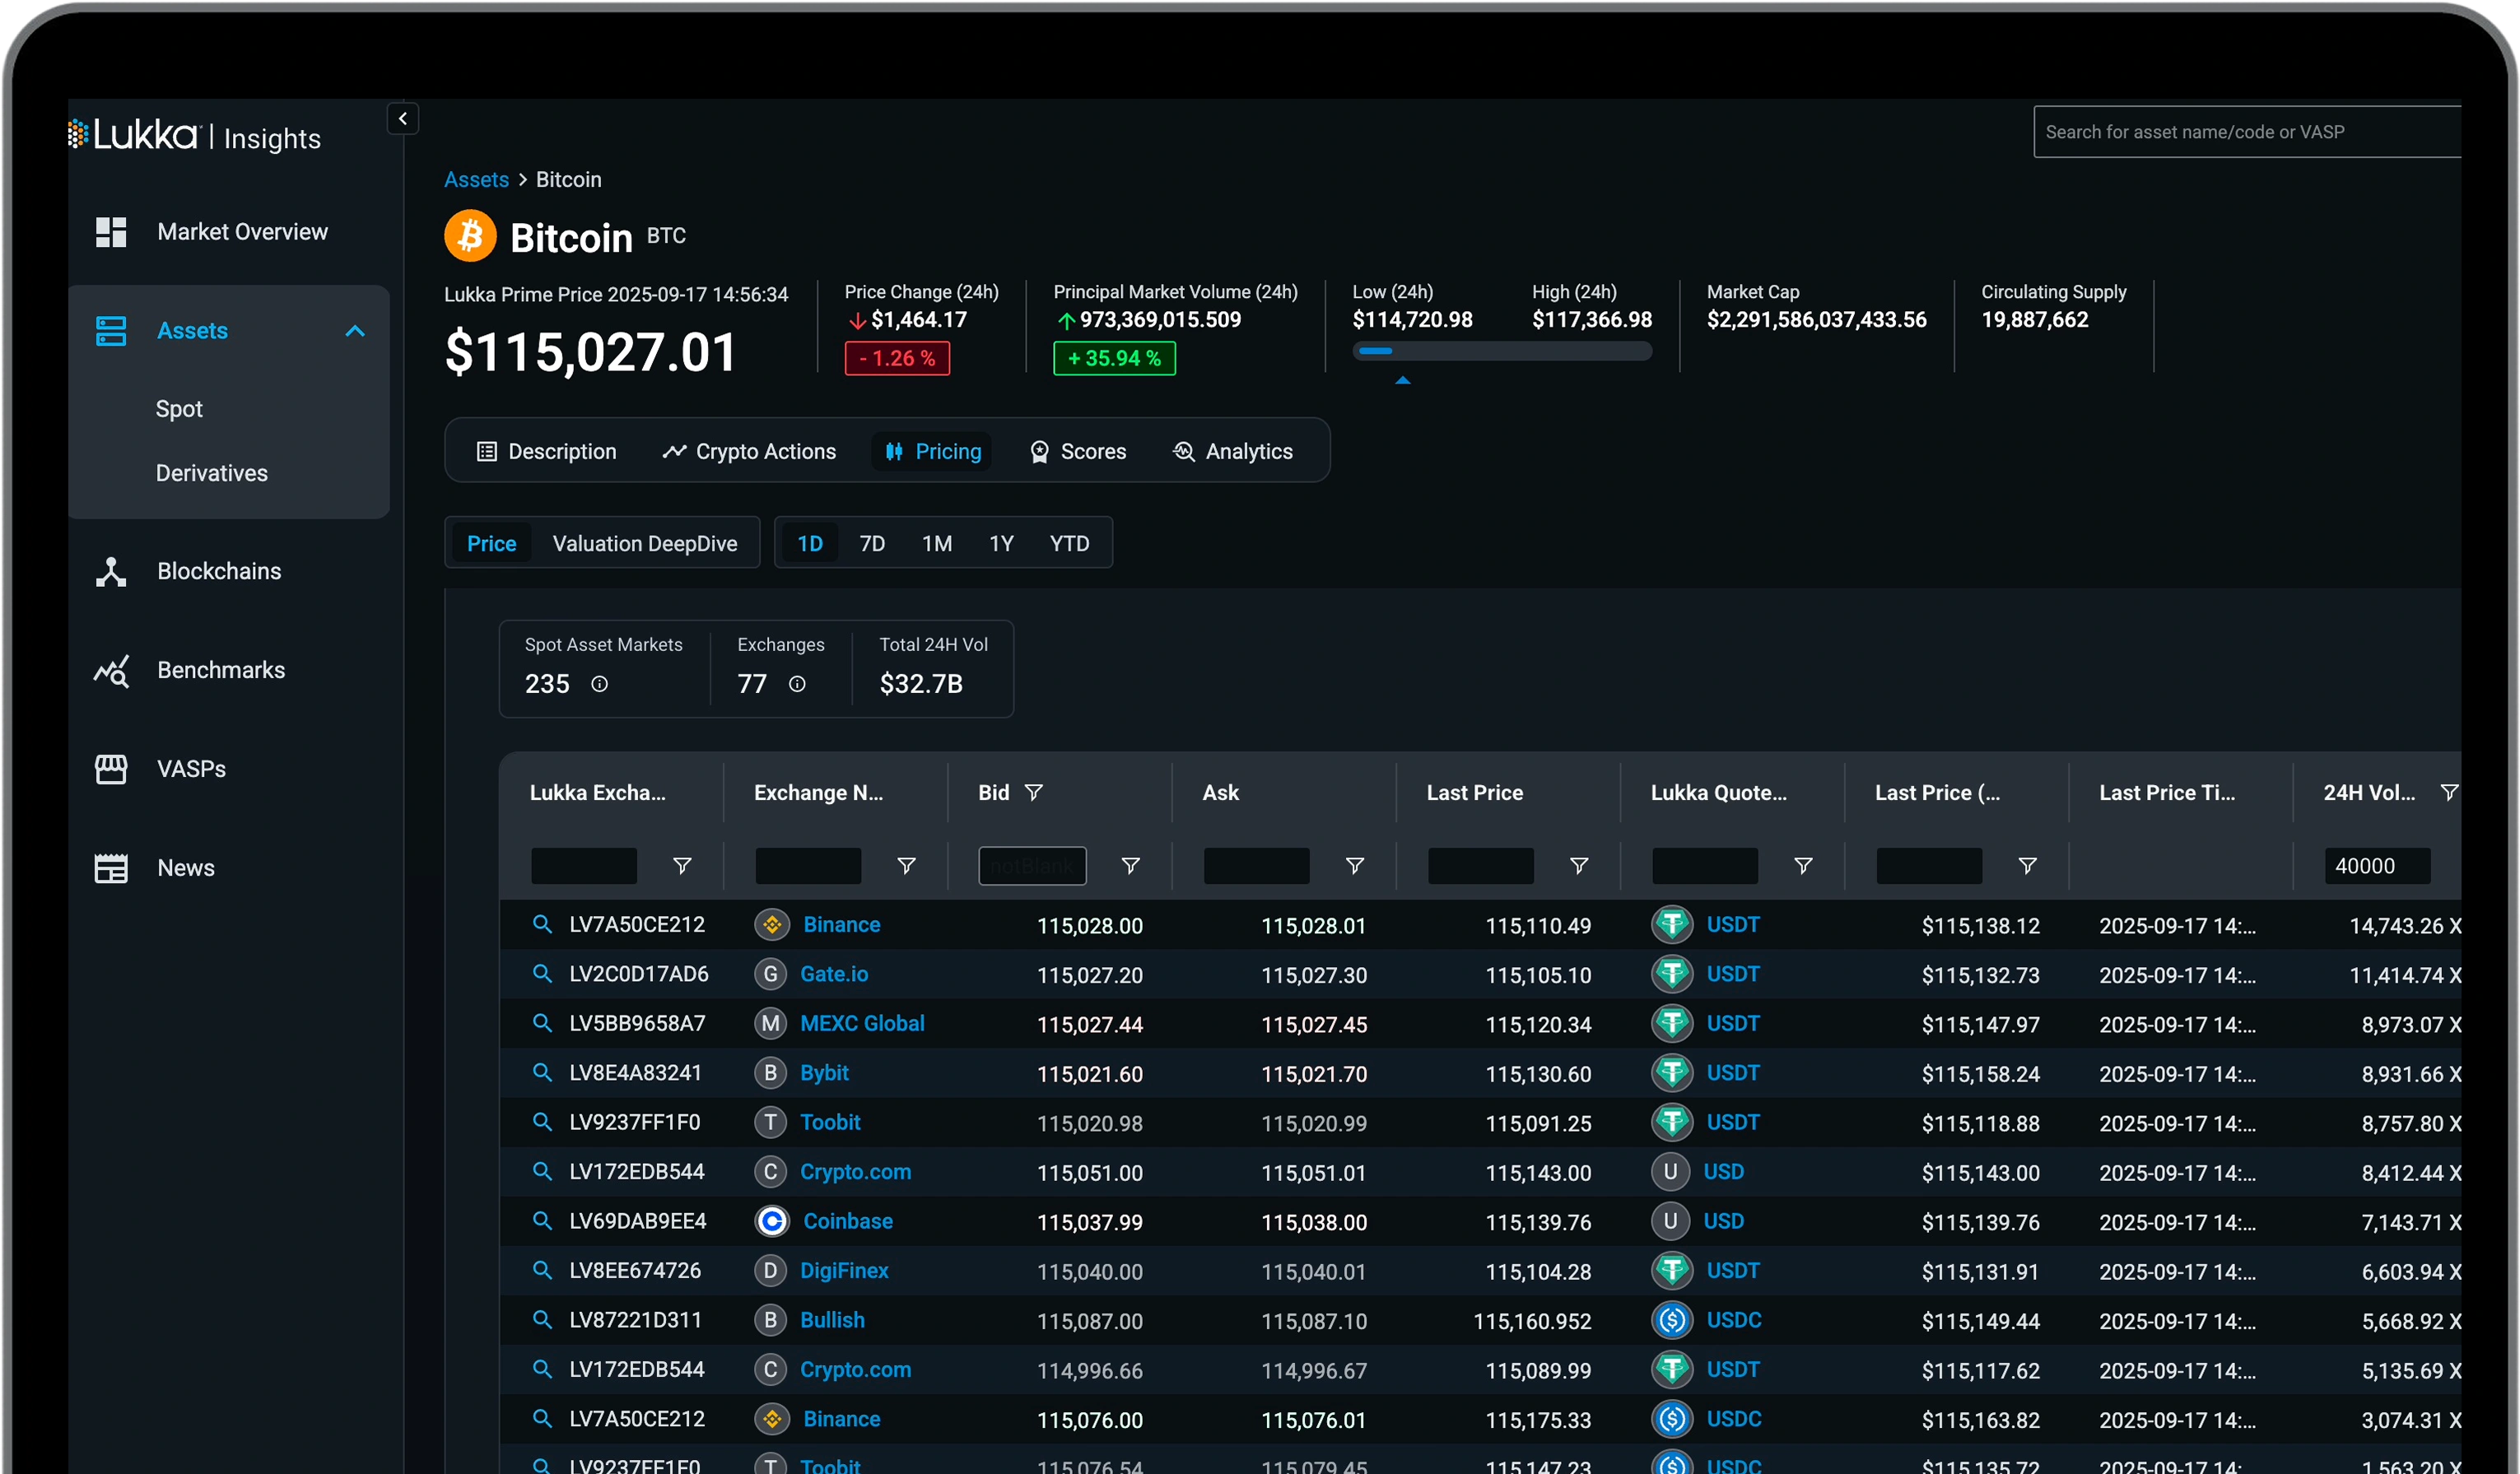The width and height of the screenshot is (2520, 1474).
Task: Click magnifier icon for LV69DAB9EE4 row
Action: click(x=542, y=1221)
